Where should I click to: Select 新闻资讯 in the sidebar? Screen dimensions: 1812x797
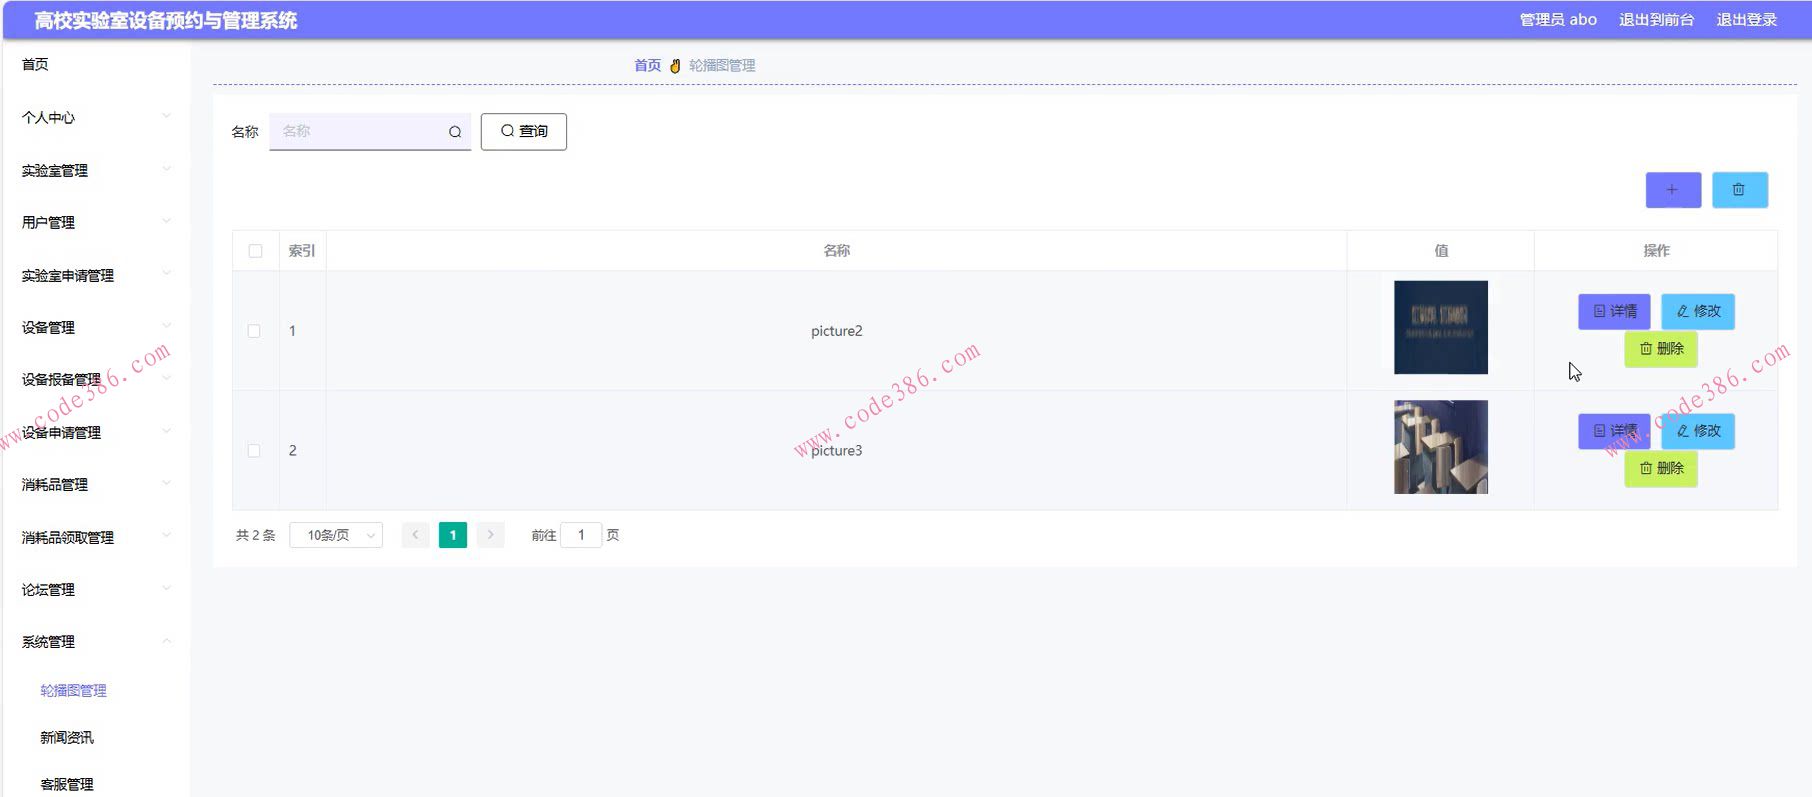click(67, 737)
